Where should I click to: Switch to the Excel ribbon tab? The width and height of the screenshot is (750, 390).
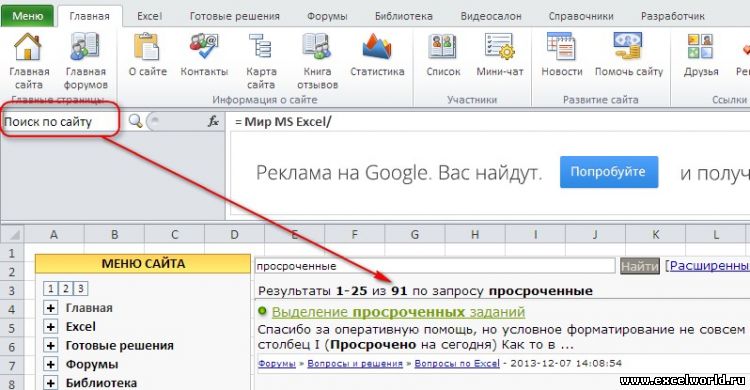(149, 16)
